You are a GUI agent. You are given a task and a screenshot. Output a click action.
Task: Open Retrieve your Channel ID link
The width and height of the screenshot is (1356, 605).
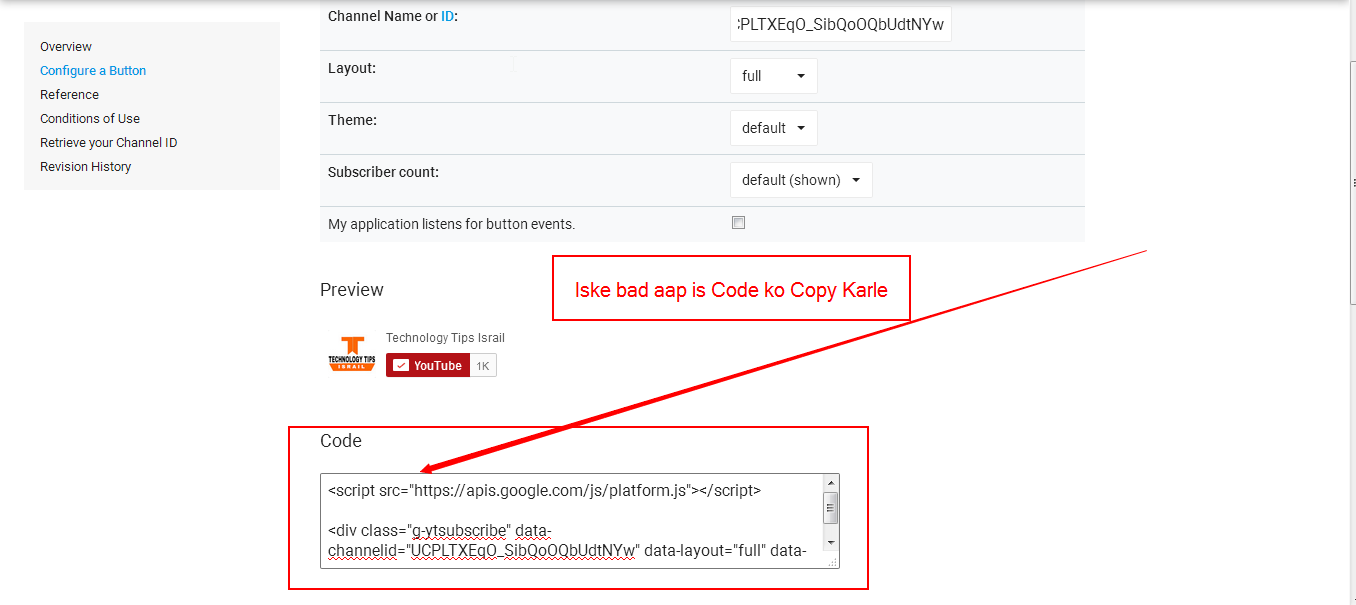click(x=108, y=143)
